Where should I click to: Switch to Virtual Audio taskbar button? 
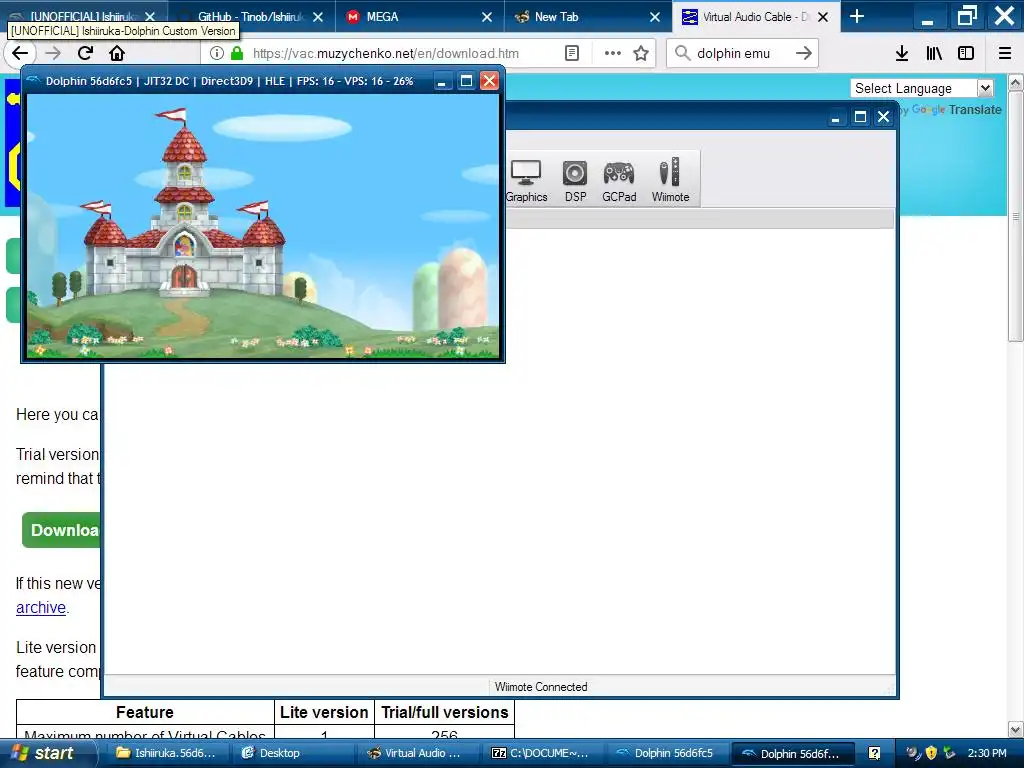click(417, 753)
